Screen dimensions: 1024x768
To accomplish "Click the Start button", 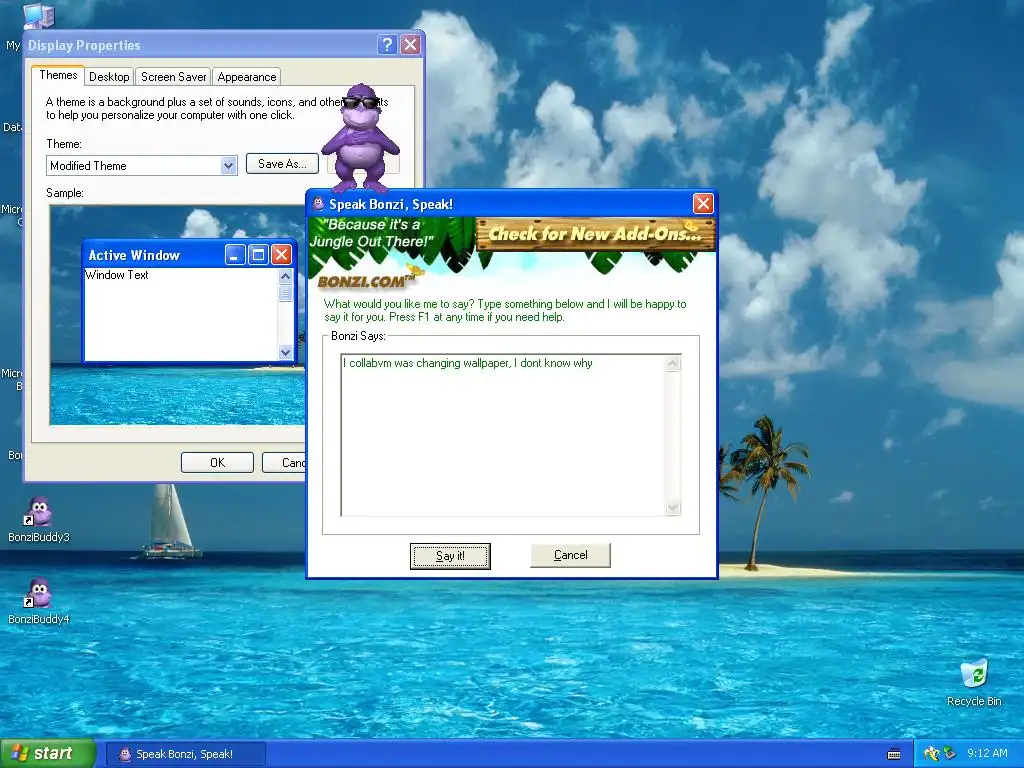I will [48, 754].
